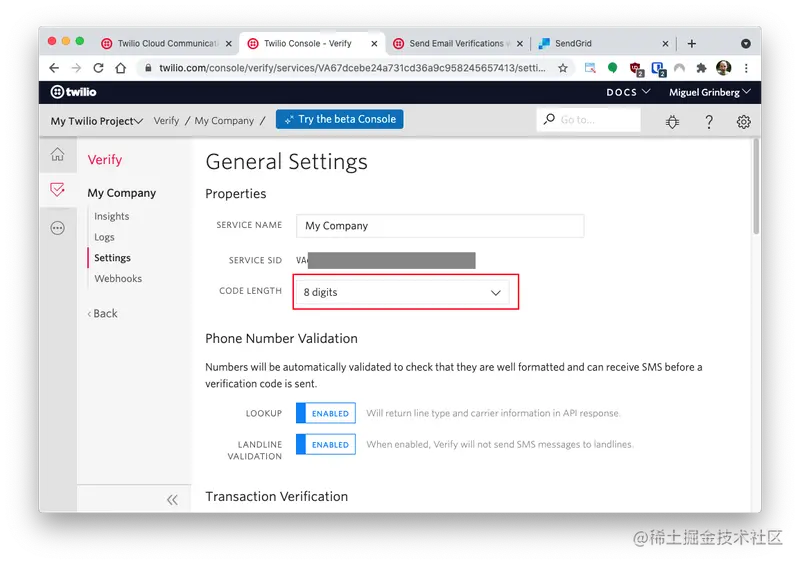Open the Code Length dropdown
Screen dimensions: 800x564
coord(403,292)
